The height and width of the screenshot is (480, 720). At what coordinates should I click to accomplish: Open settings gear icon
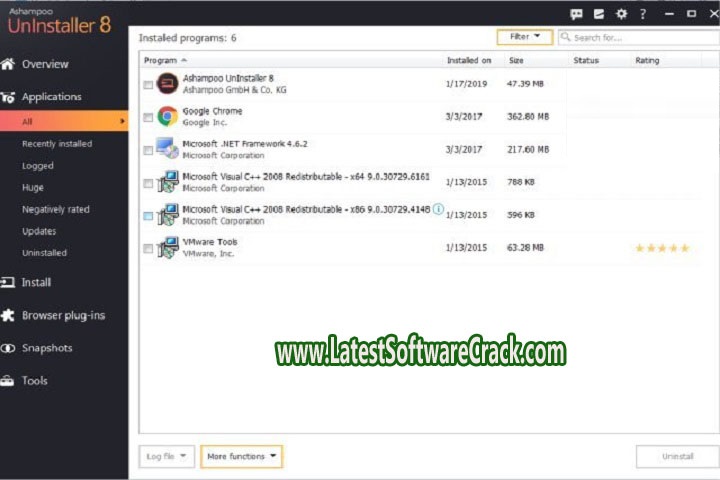[621, 14]
